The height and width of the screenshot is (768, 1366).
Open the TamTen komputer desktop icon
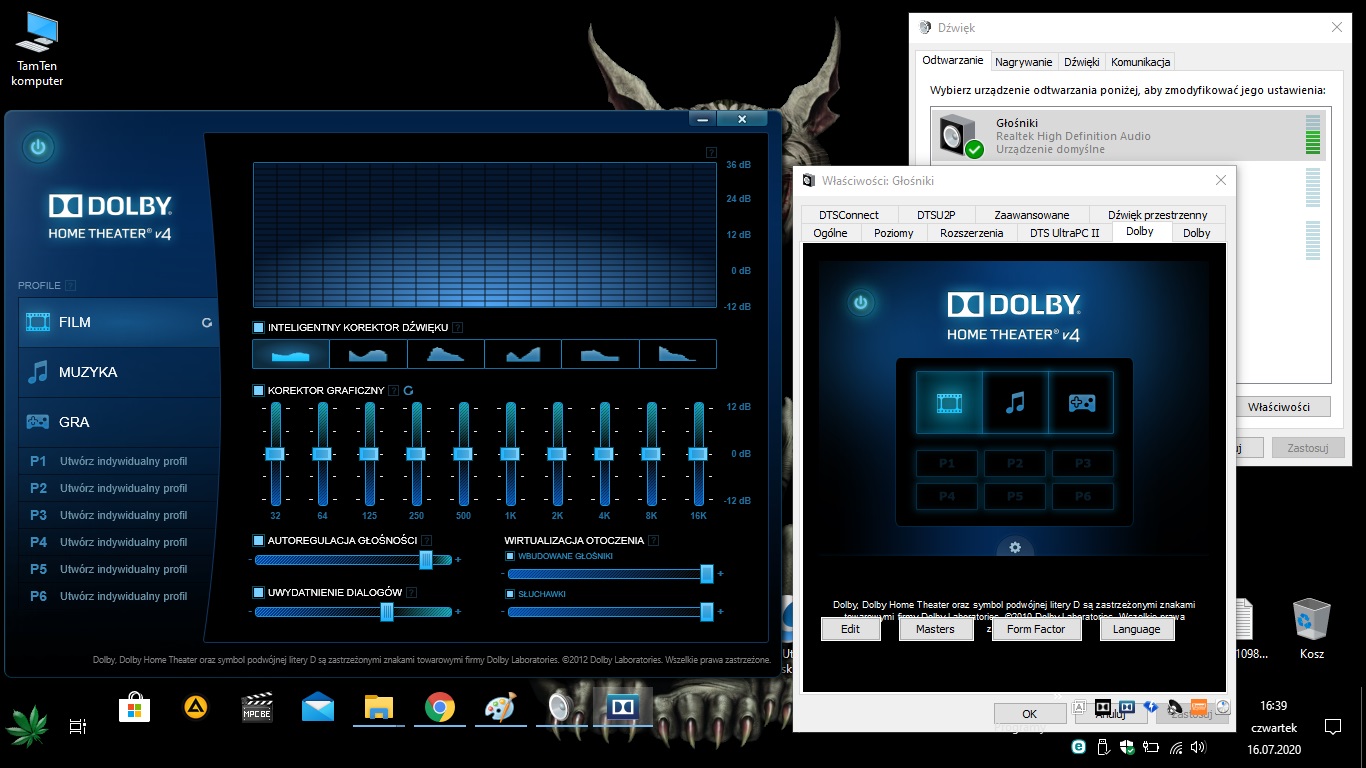[x=38, y=49]
